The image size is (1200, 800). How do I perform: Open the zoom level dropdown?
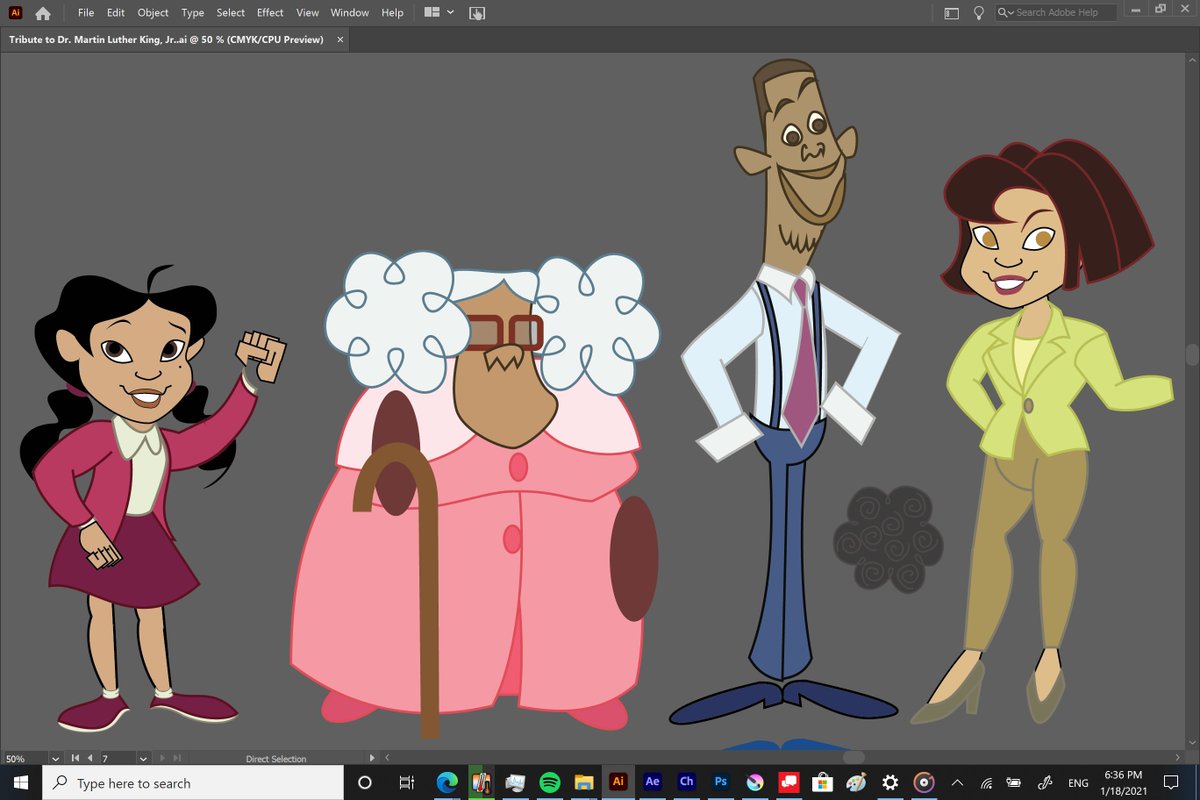[55, 759]
